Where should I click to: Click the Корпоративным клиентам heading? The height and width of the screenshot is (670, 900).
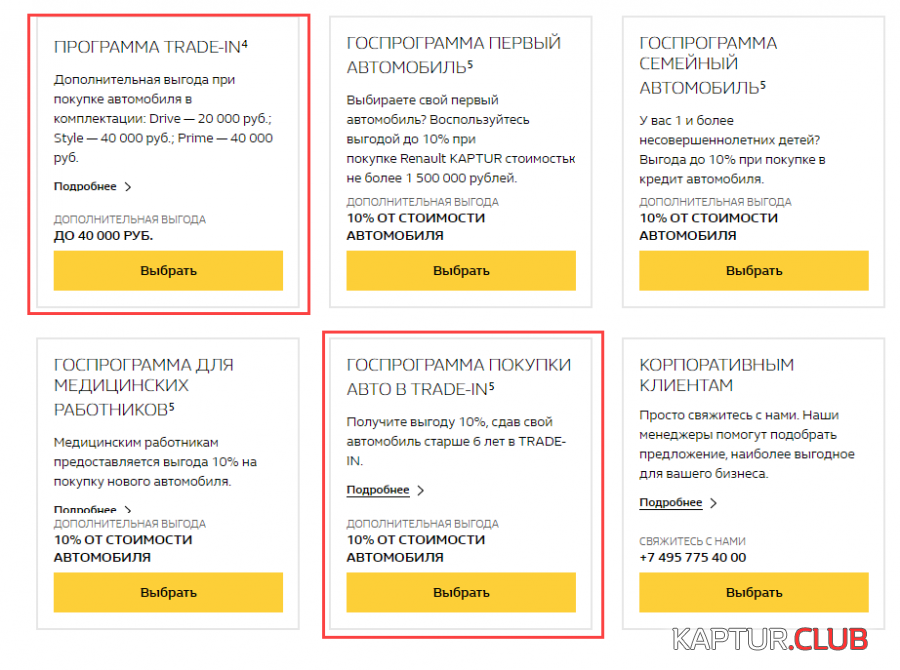point(716,375)
